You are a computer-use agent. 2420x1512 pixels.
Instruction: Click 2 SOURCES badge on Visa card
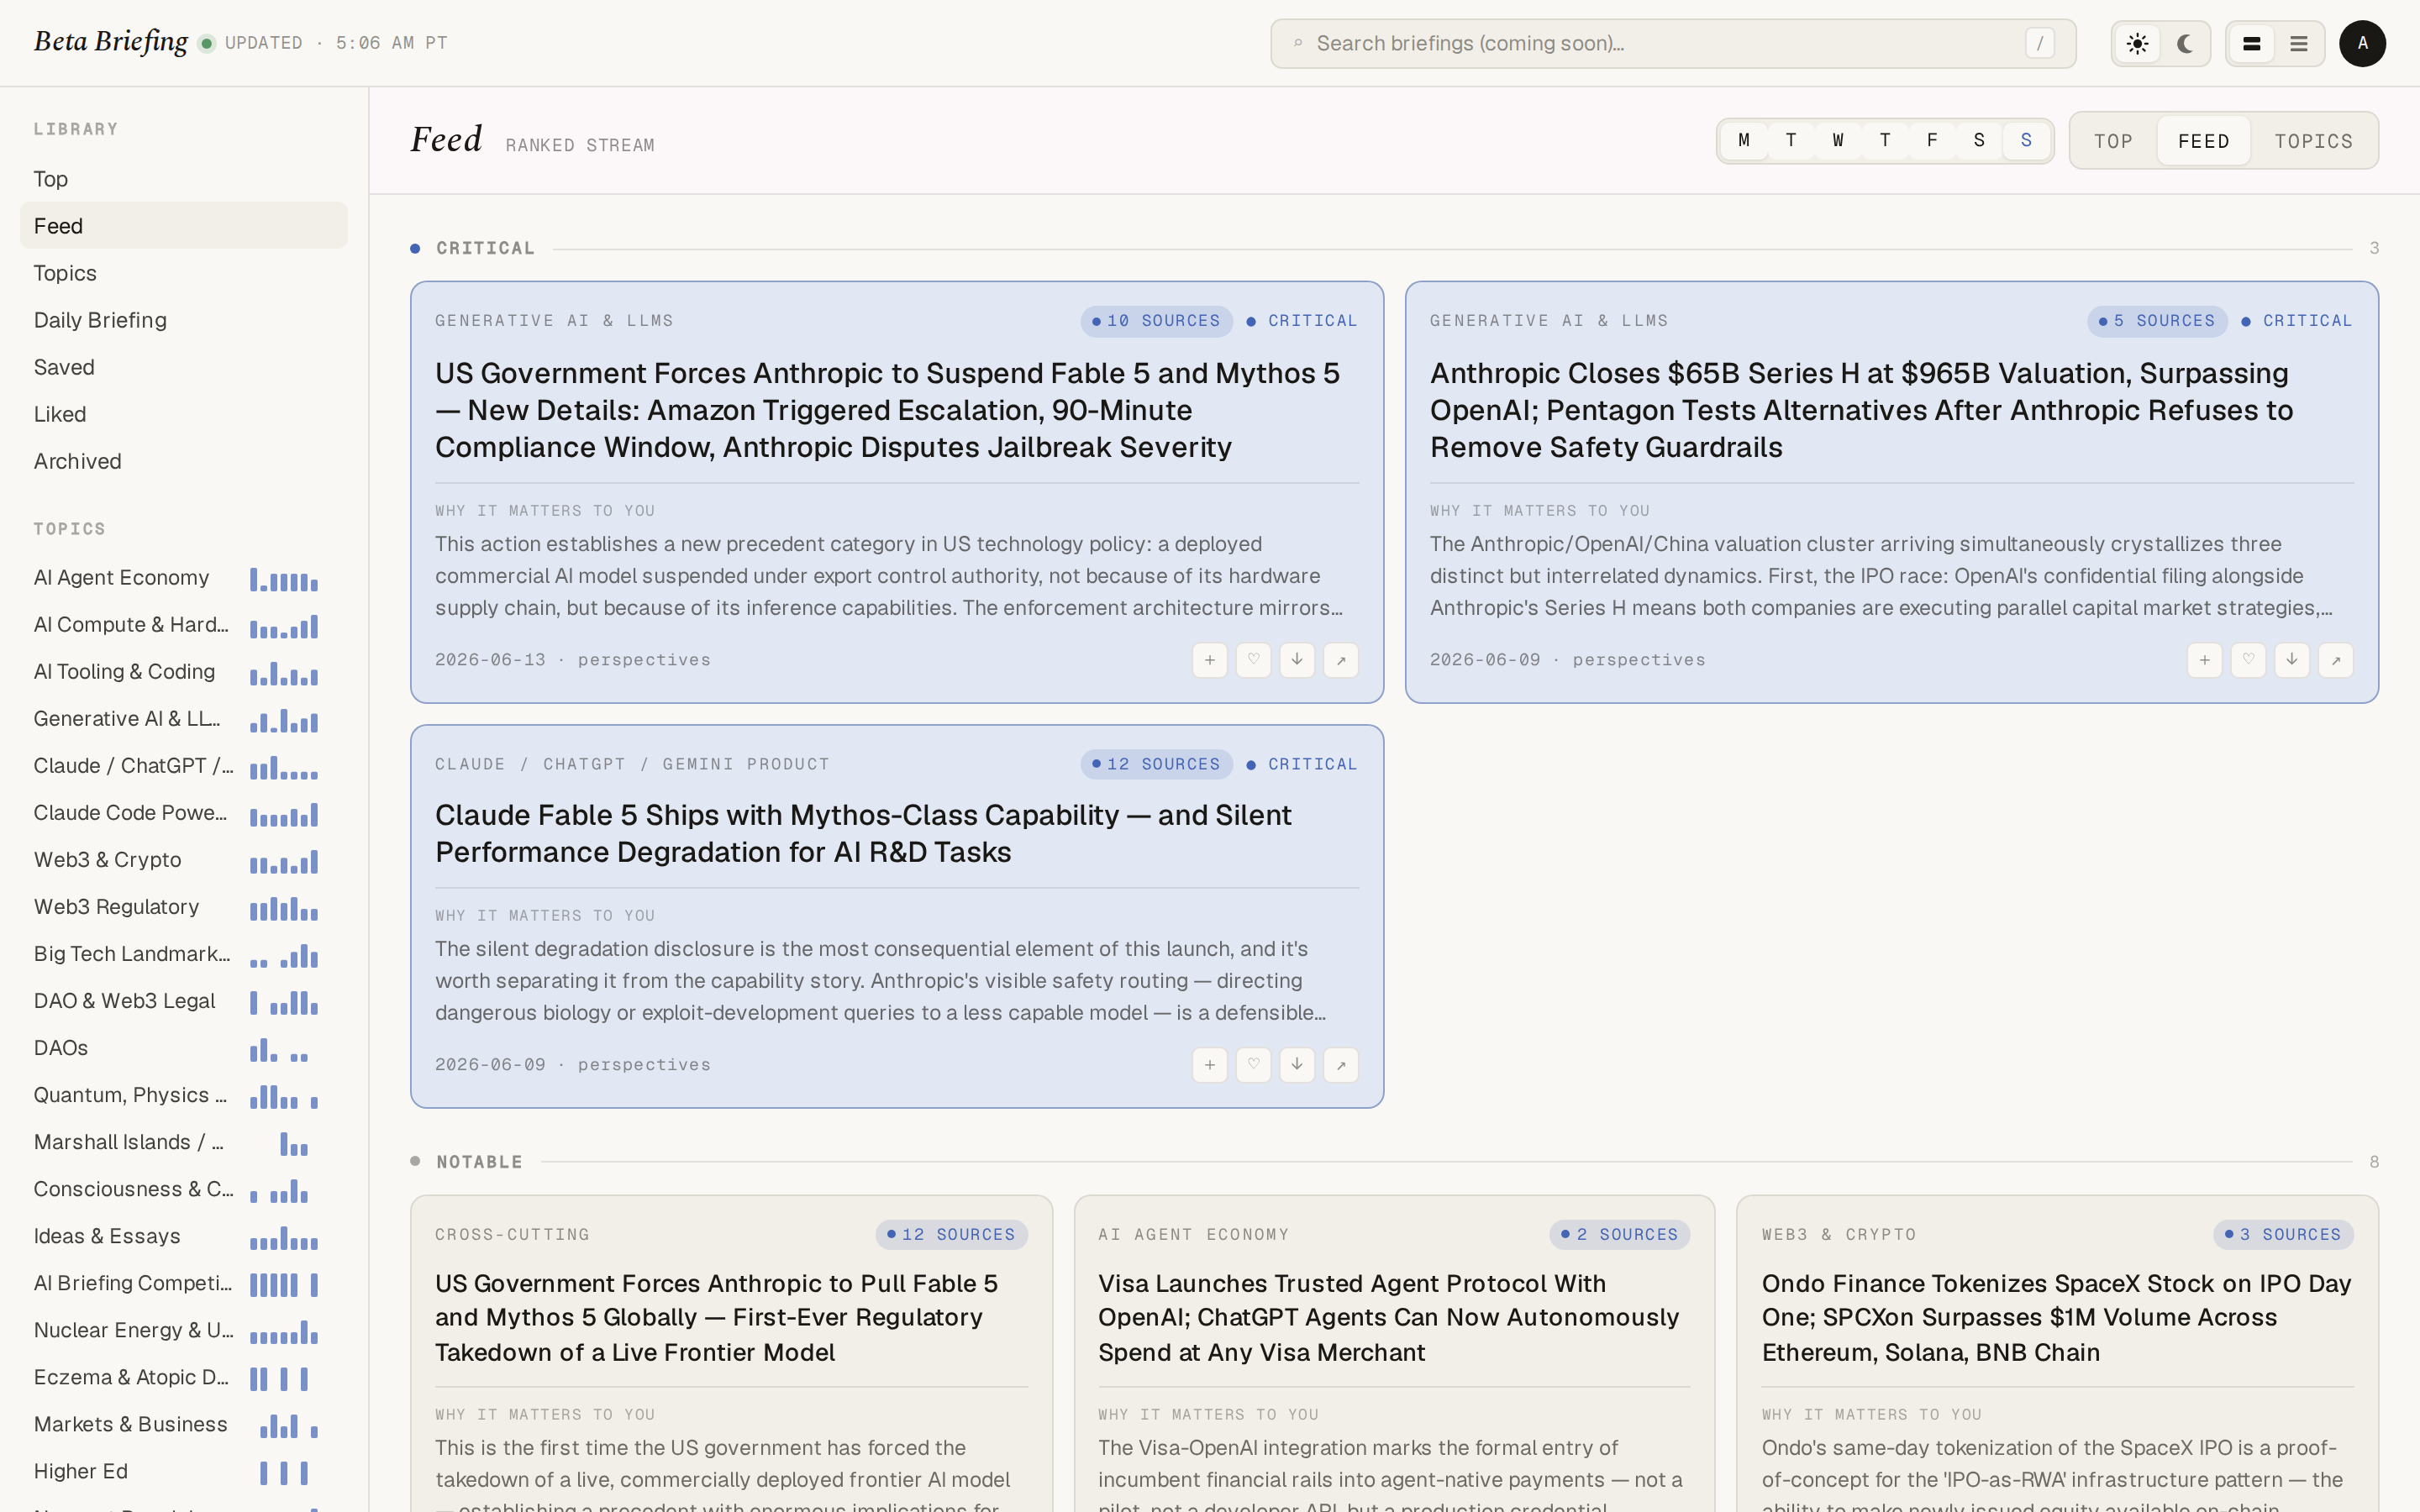[1620, 1235]
